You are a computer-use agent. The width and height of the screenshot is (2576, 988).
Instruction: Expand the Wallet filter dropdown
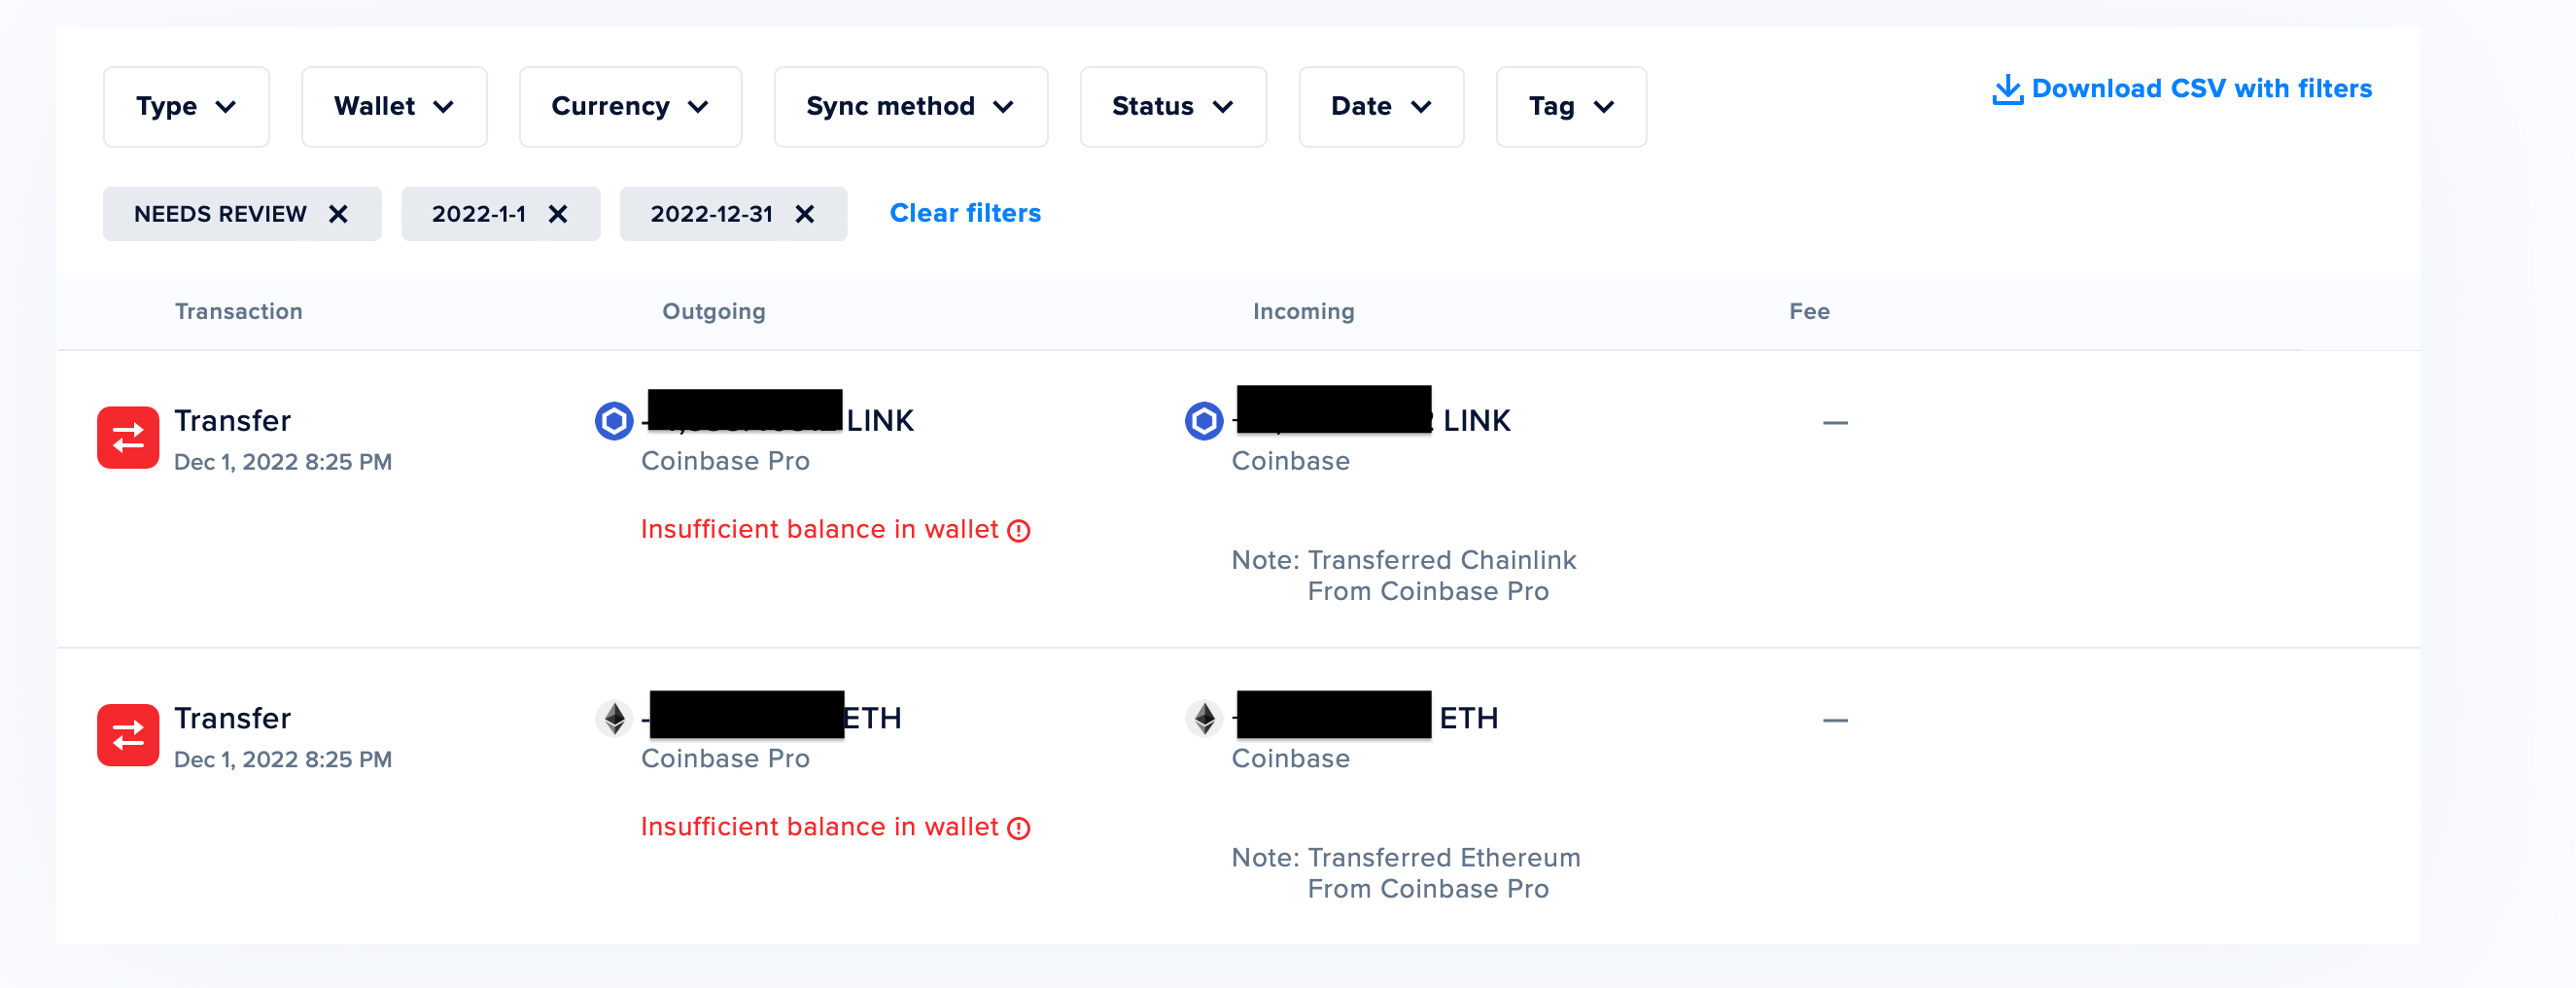pos(394,107)
